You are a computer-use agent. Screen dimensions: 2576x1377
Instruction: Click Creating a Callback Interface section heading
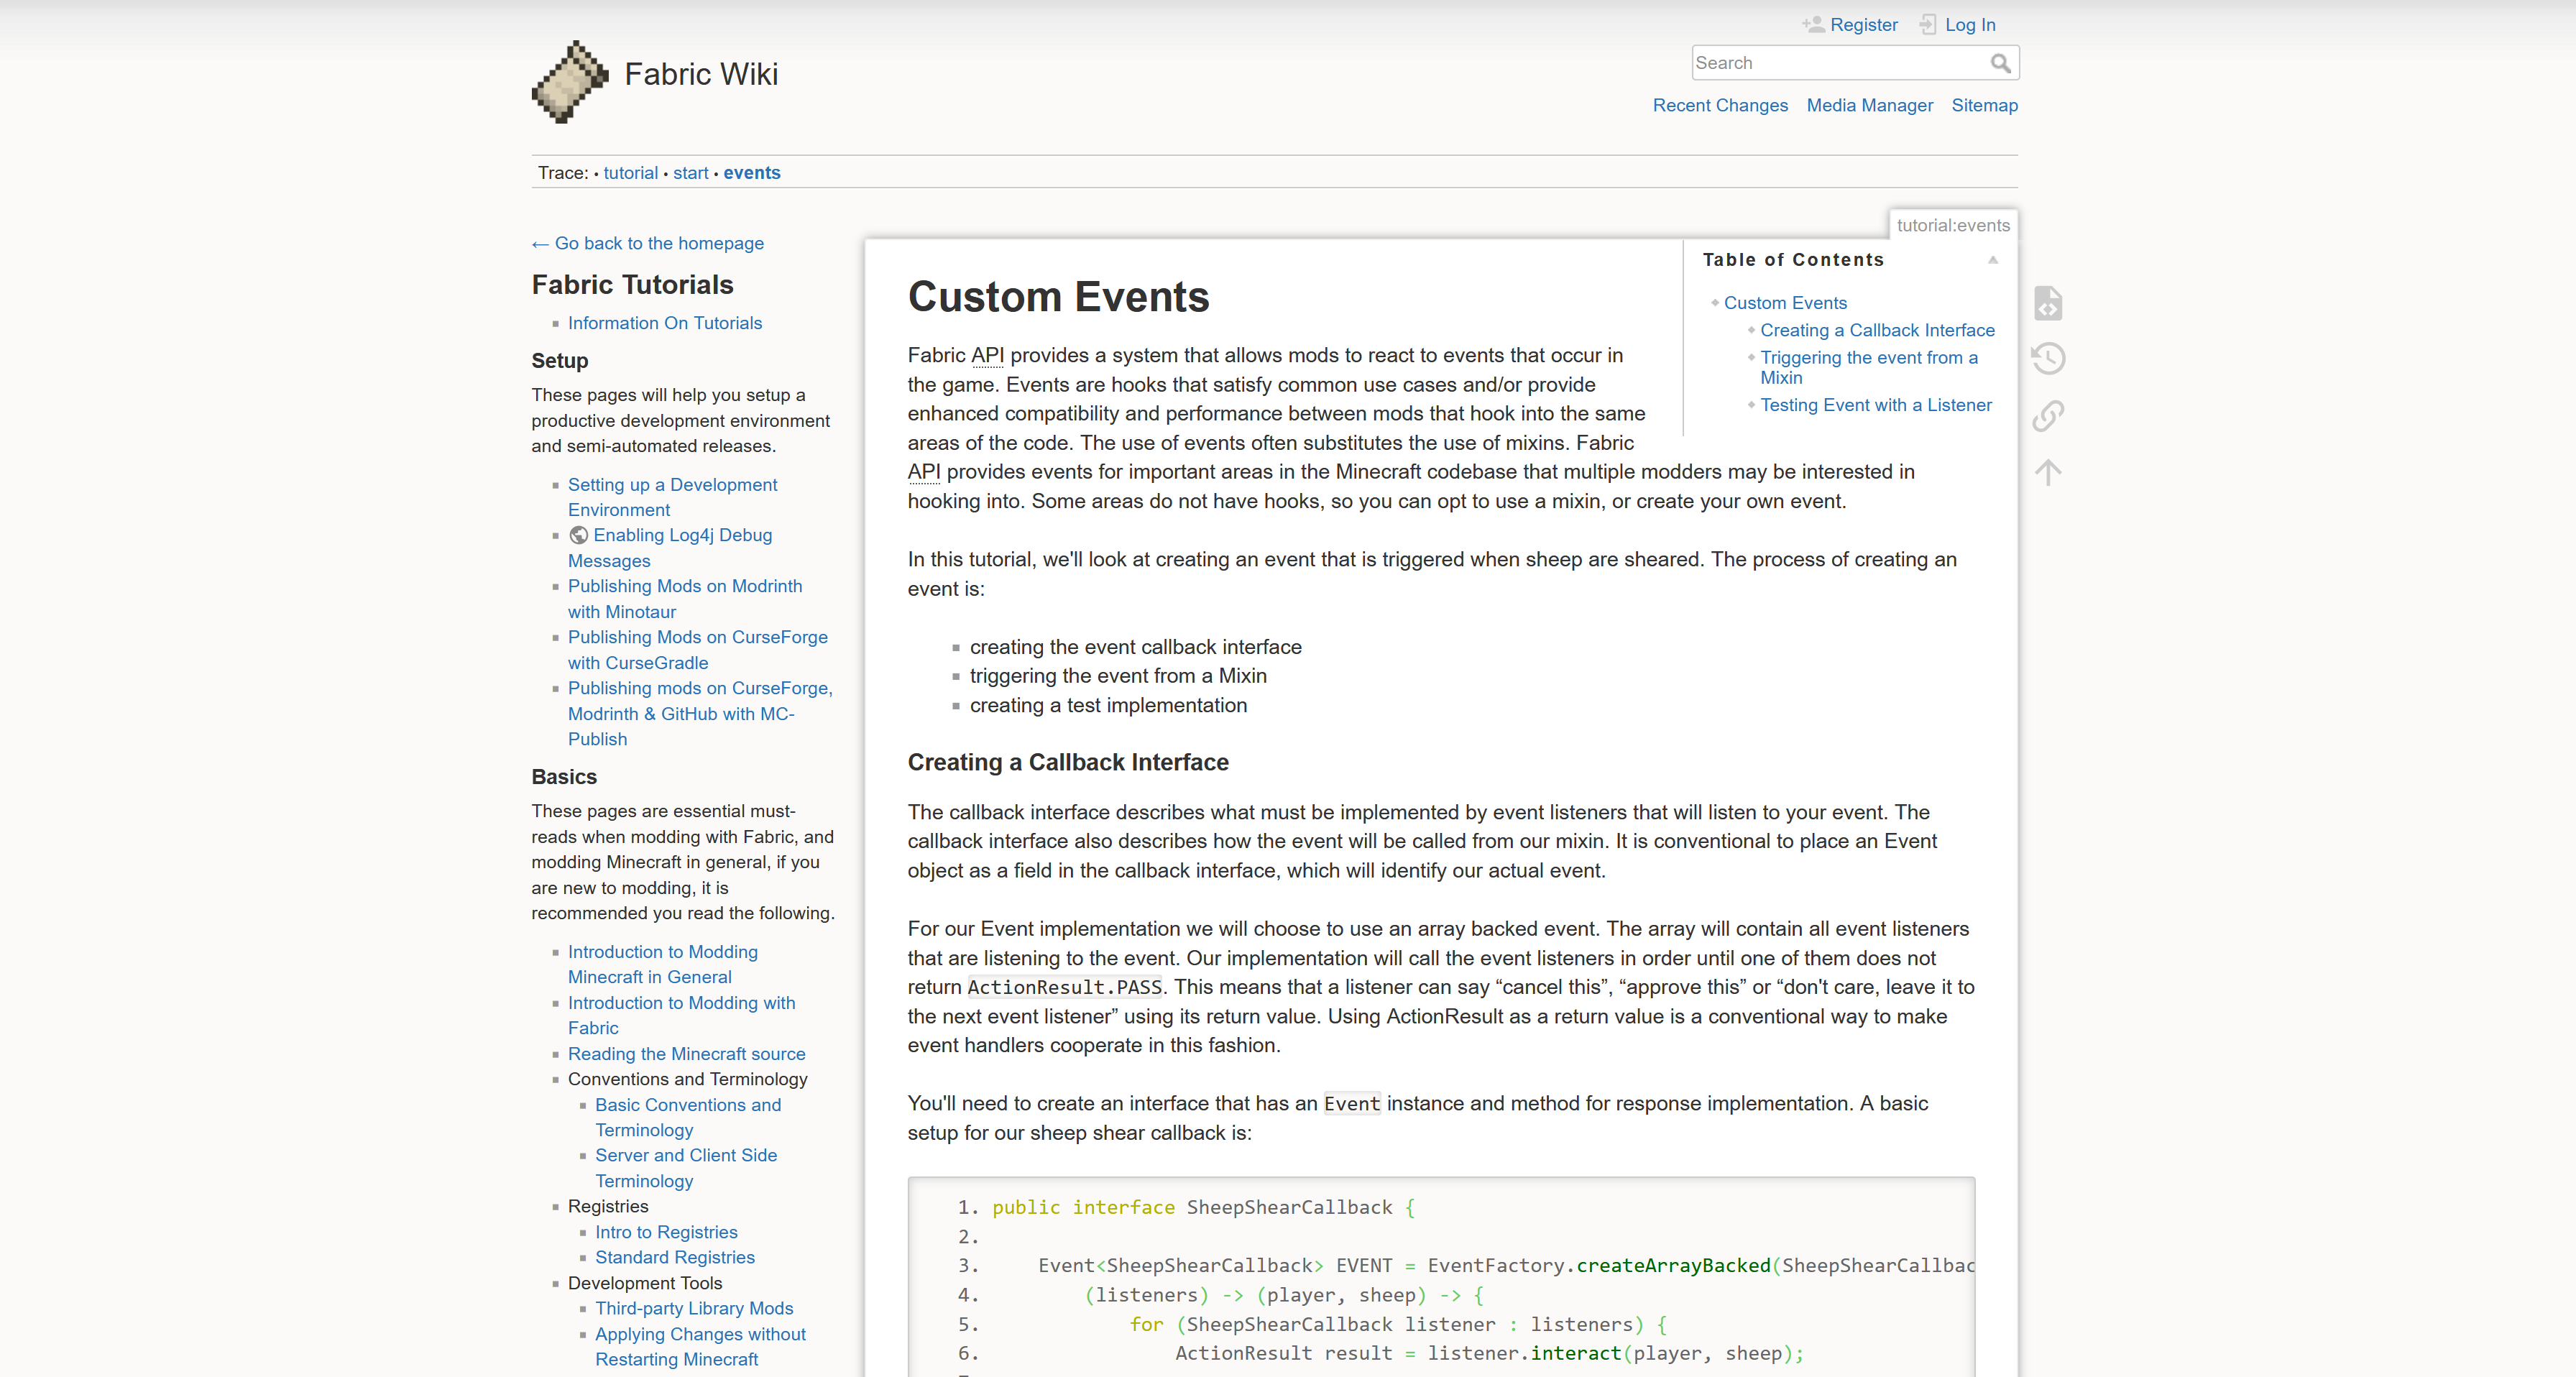(1068, 762)
